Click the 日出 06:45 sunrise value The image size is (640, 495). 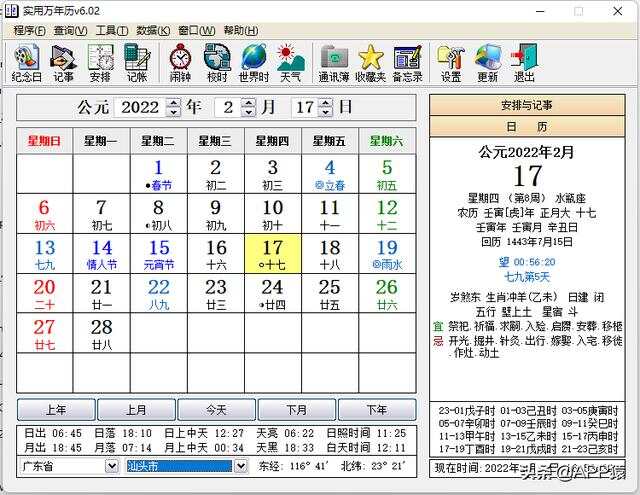(x=53, y=433)
